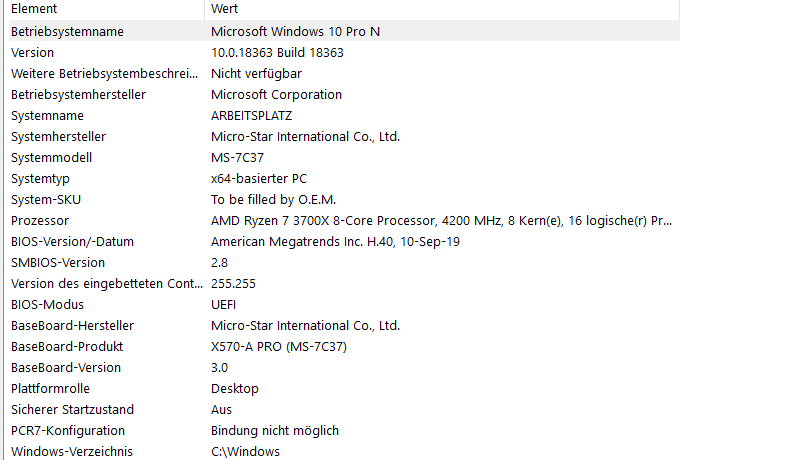
Task: Select the Weitere Betriebssystembeschreibung row
Action: point(344,73)
